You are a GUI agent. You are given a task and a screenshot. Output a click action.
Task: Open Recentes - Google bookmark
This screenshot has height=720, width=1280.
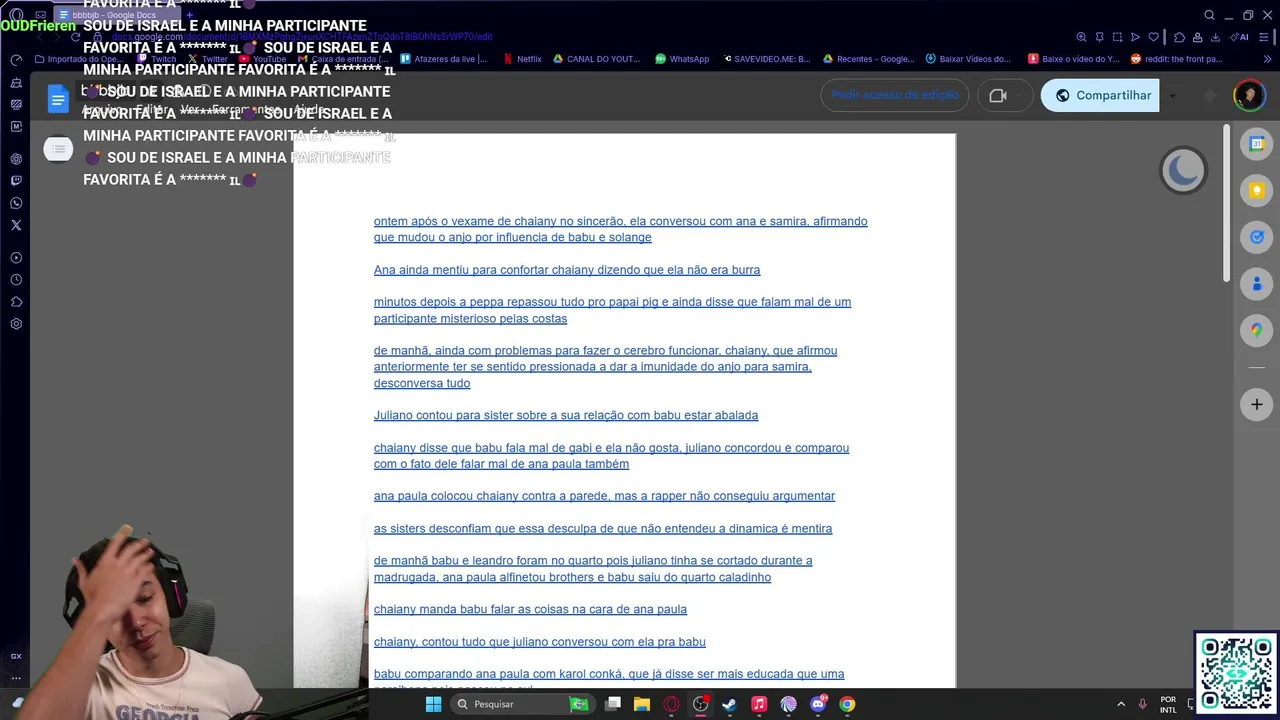[x=868, y=59]
